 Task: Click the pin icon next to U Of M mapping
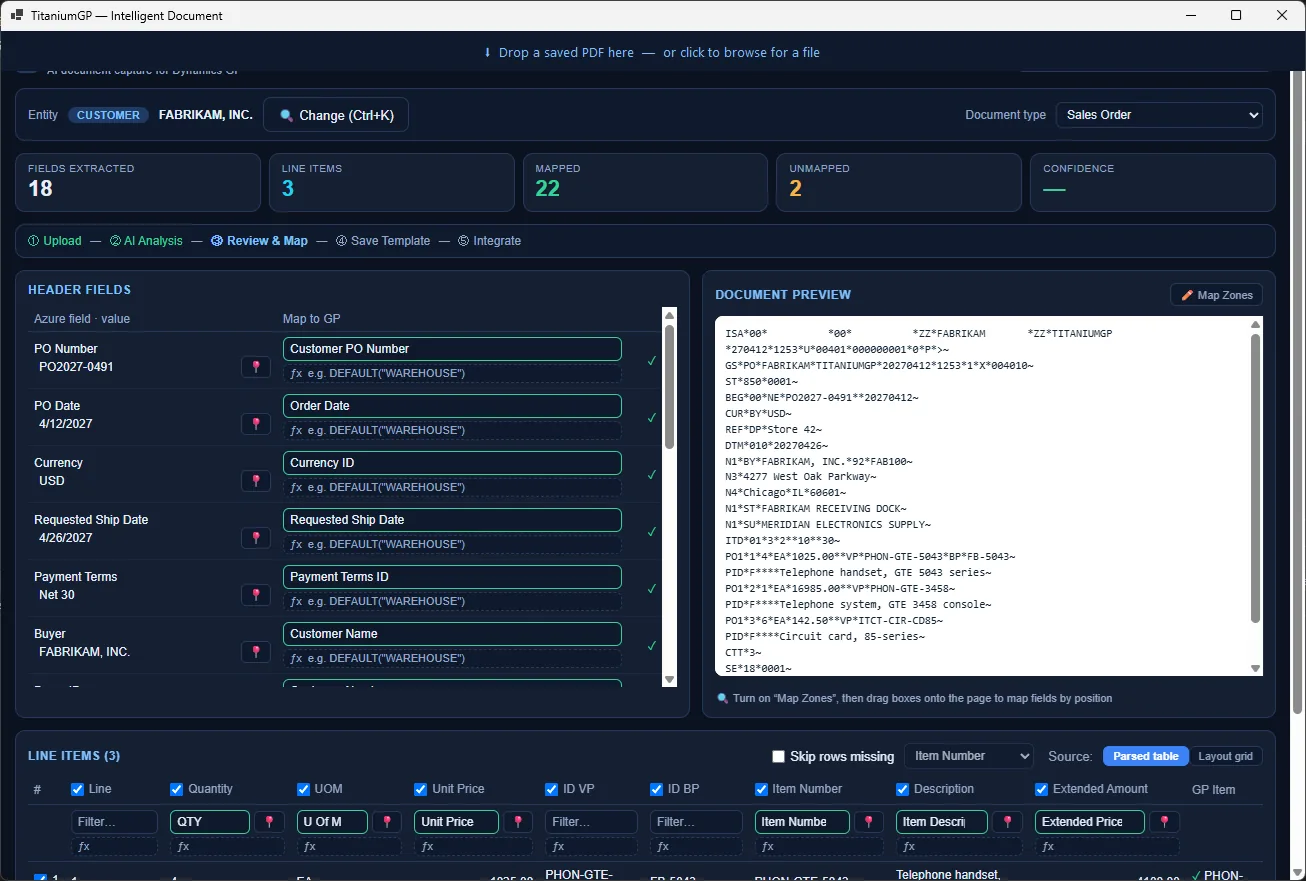click(388, 822)
